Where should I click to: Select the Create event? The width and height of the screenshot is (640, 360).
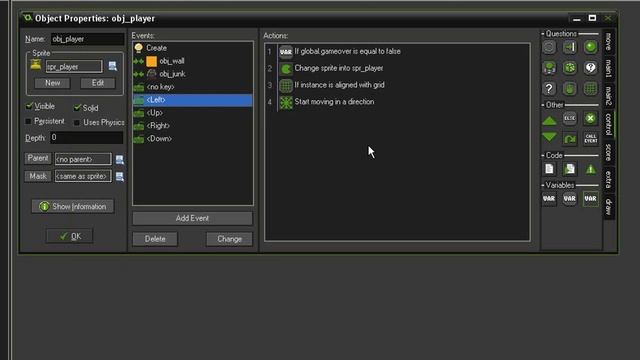coord(192,48)
